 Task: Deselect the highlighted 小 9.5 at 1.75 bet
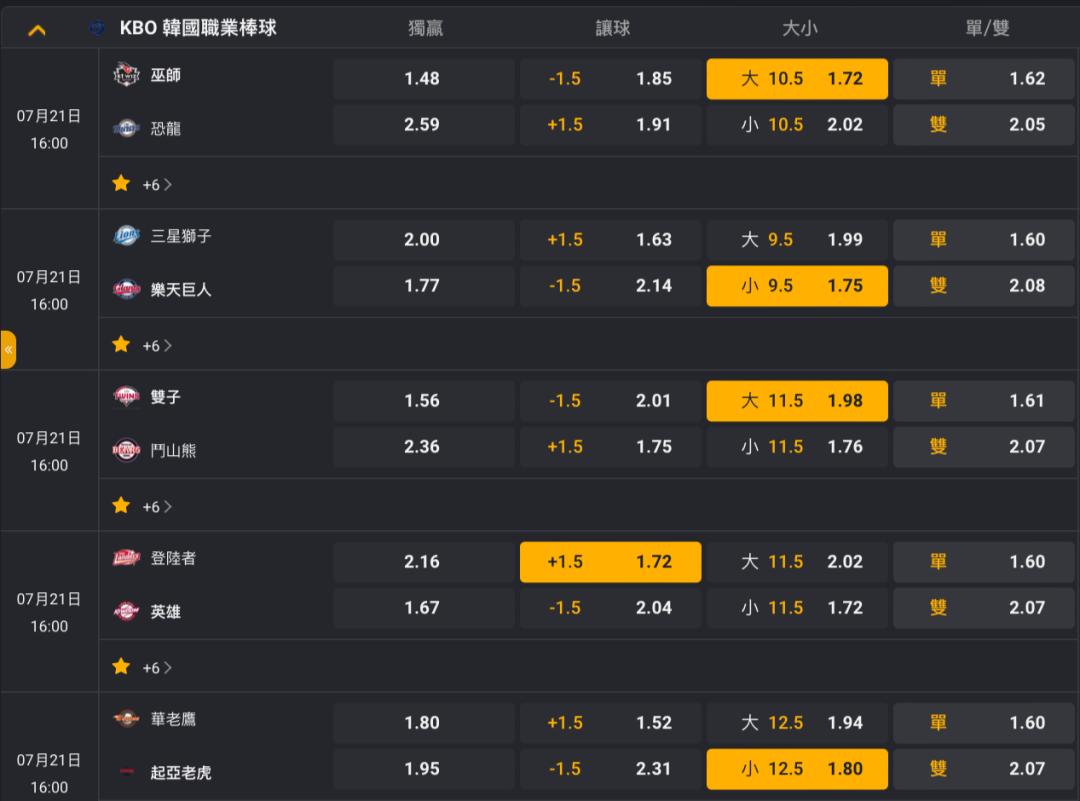[797, 286]
